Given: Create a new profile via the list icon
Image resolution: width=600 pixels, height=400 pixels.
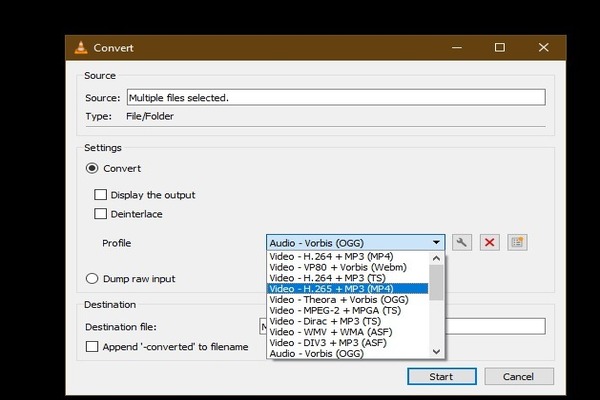Looking at the screenshot, I should click(517, 242).
